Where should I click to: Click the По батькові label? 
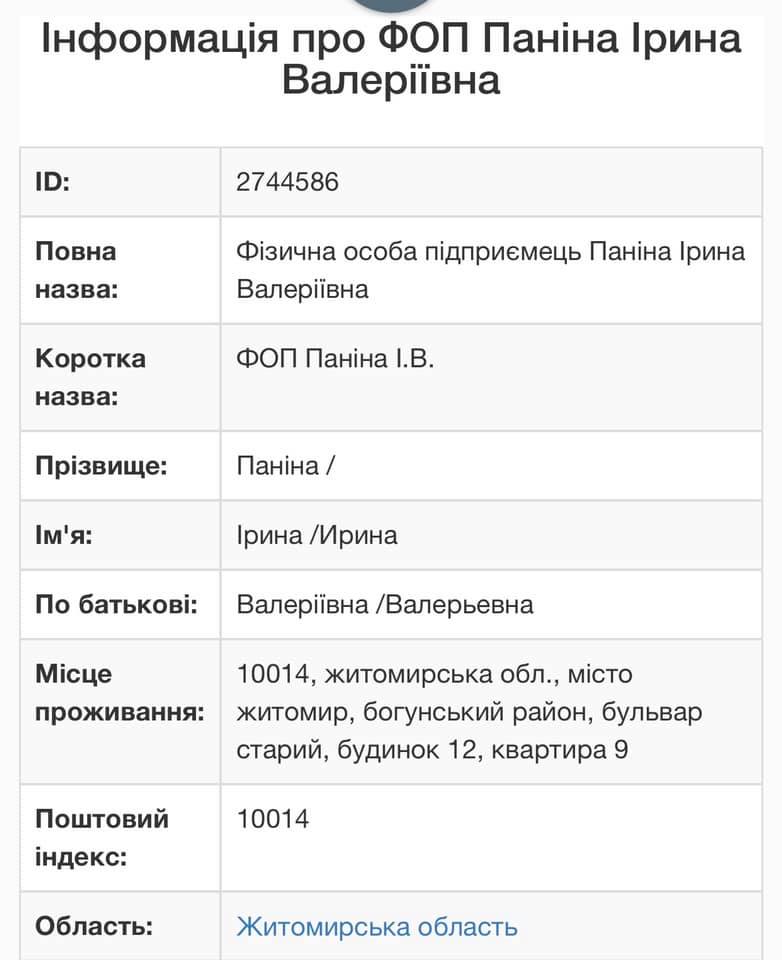(x=116, y=604)
